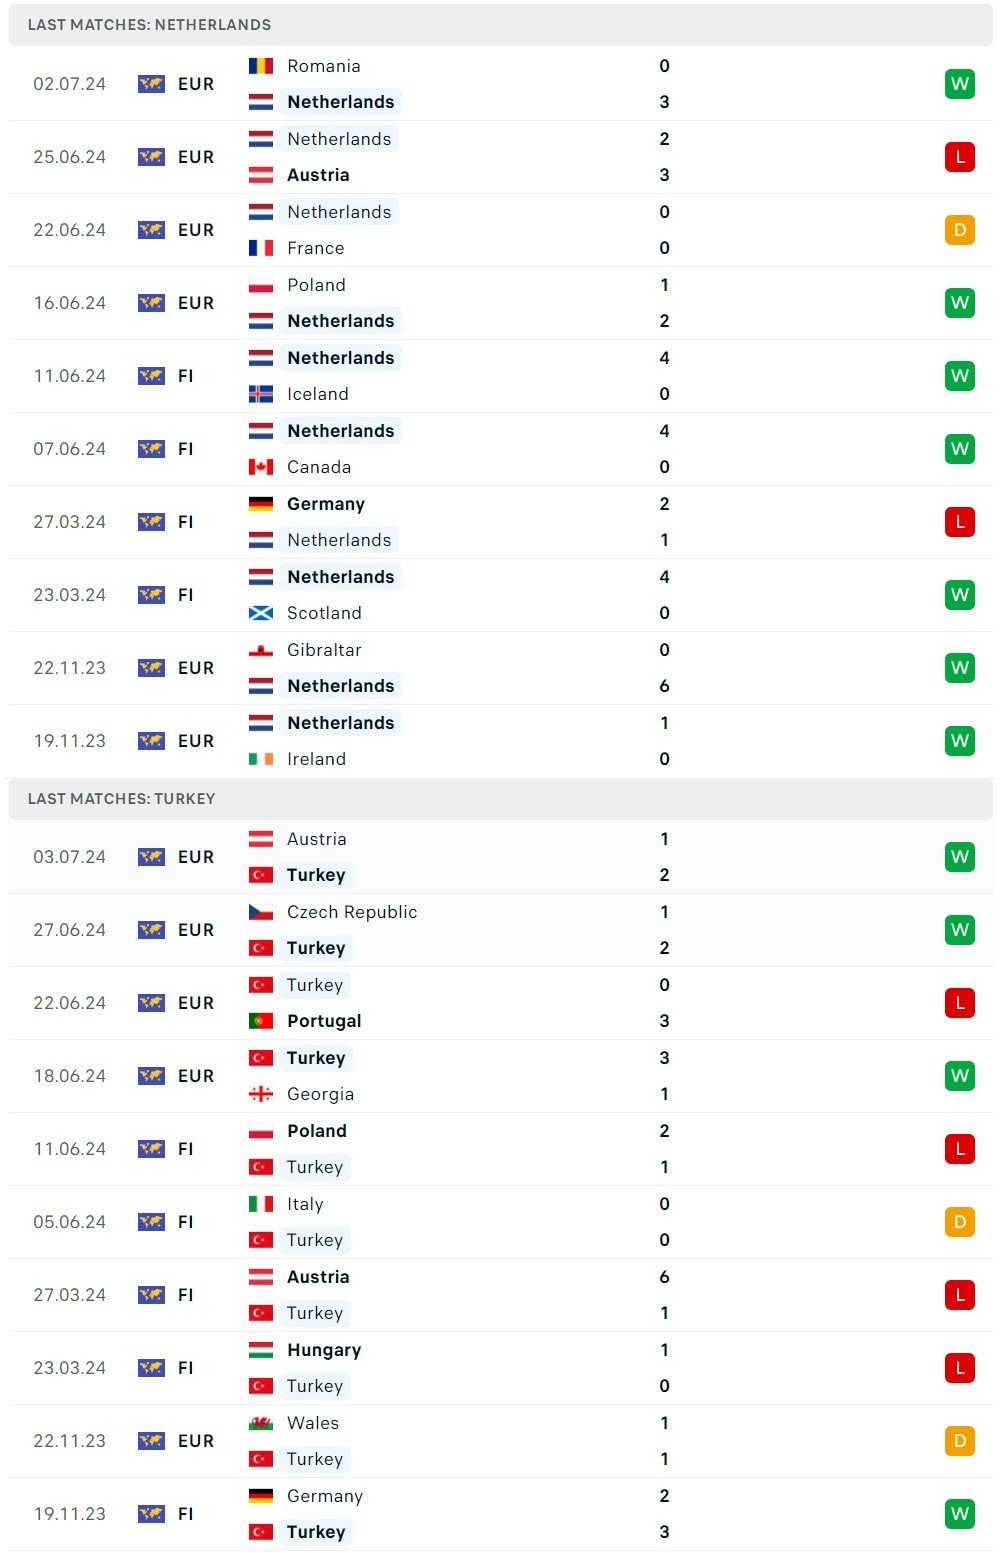Click the Hungary flag icon
The width and height of the screenshot is (1006, 1553).
pyautogui.click(x=260, y=1350)
